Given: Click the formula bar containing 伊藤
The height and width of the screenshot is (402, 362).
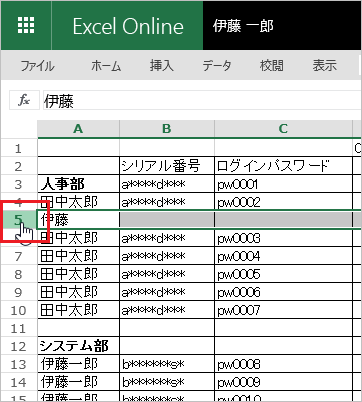Looking at the screenshot, I should coord(202,100).
